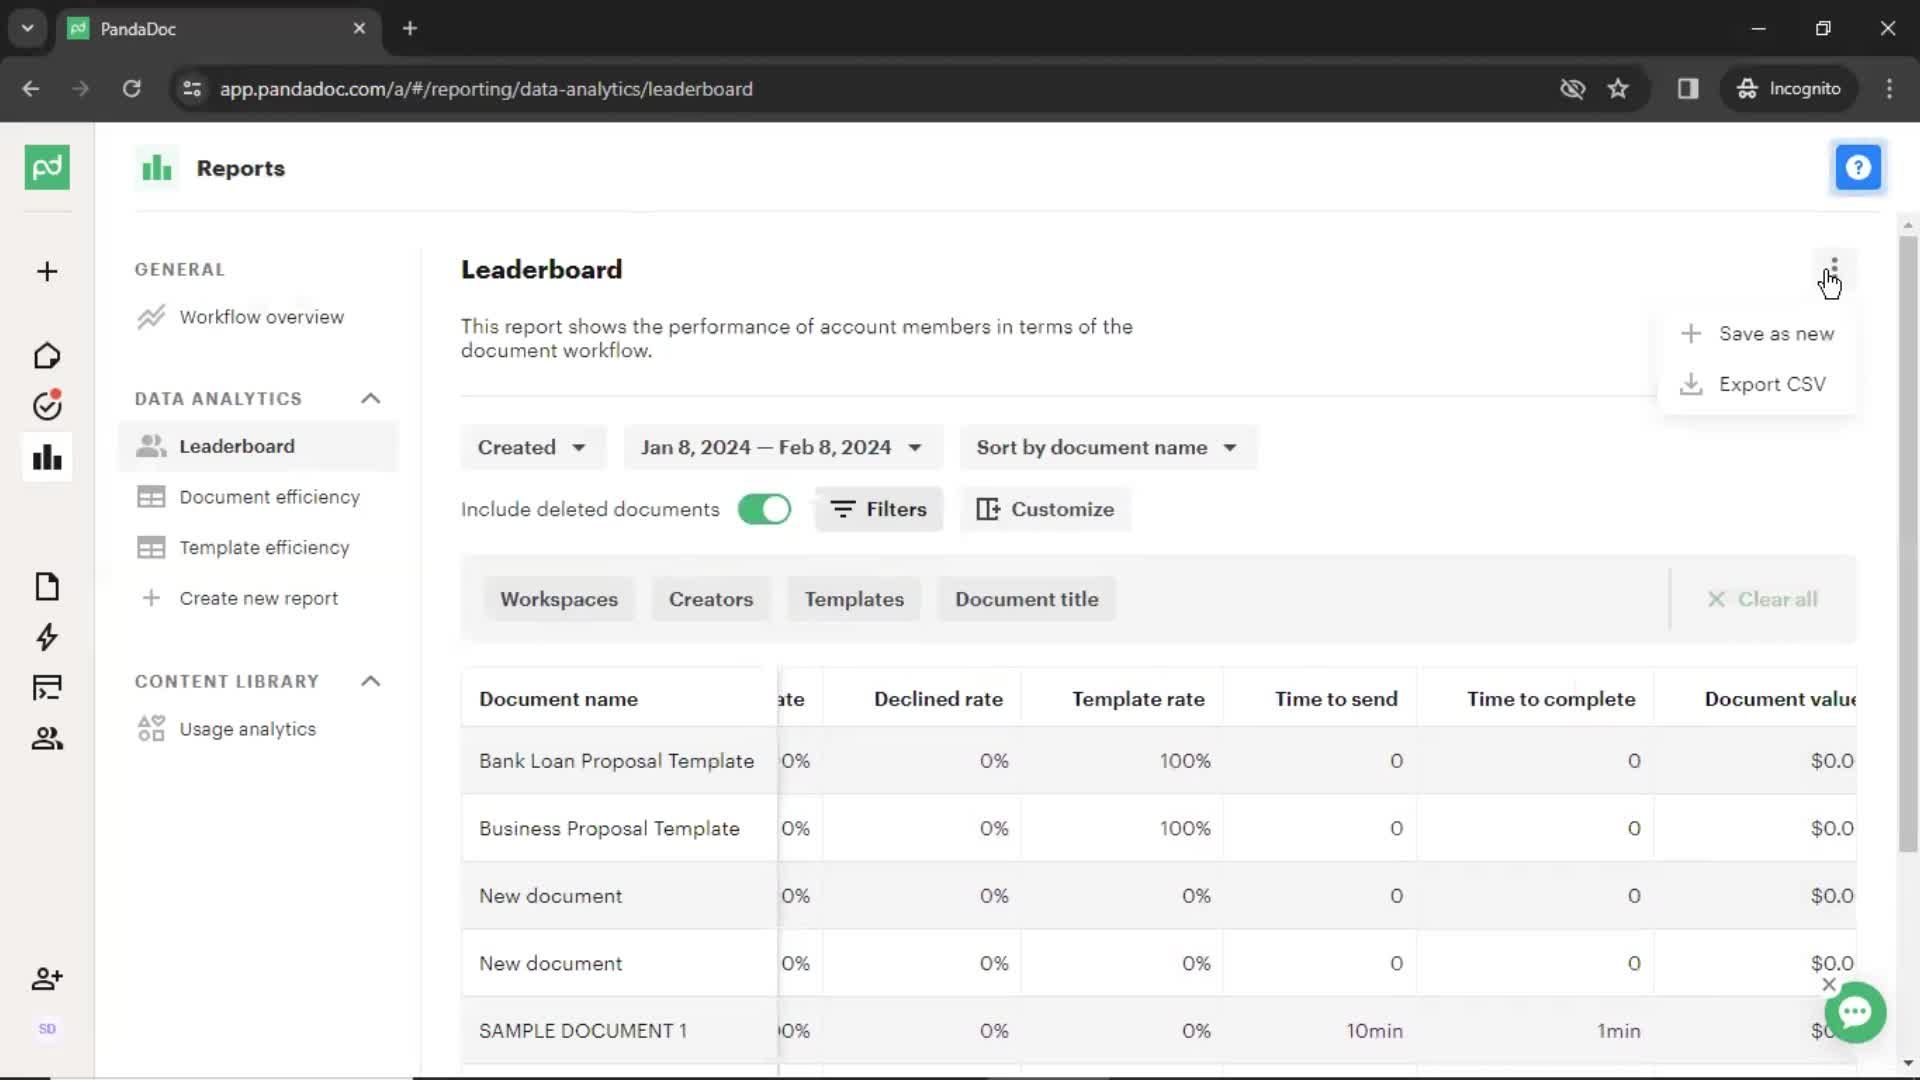Collapse the Data Analytics section
The width and height of the screenshot is (1920, 1080).
(371, 397)
